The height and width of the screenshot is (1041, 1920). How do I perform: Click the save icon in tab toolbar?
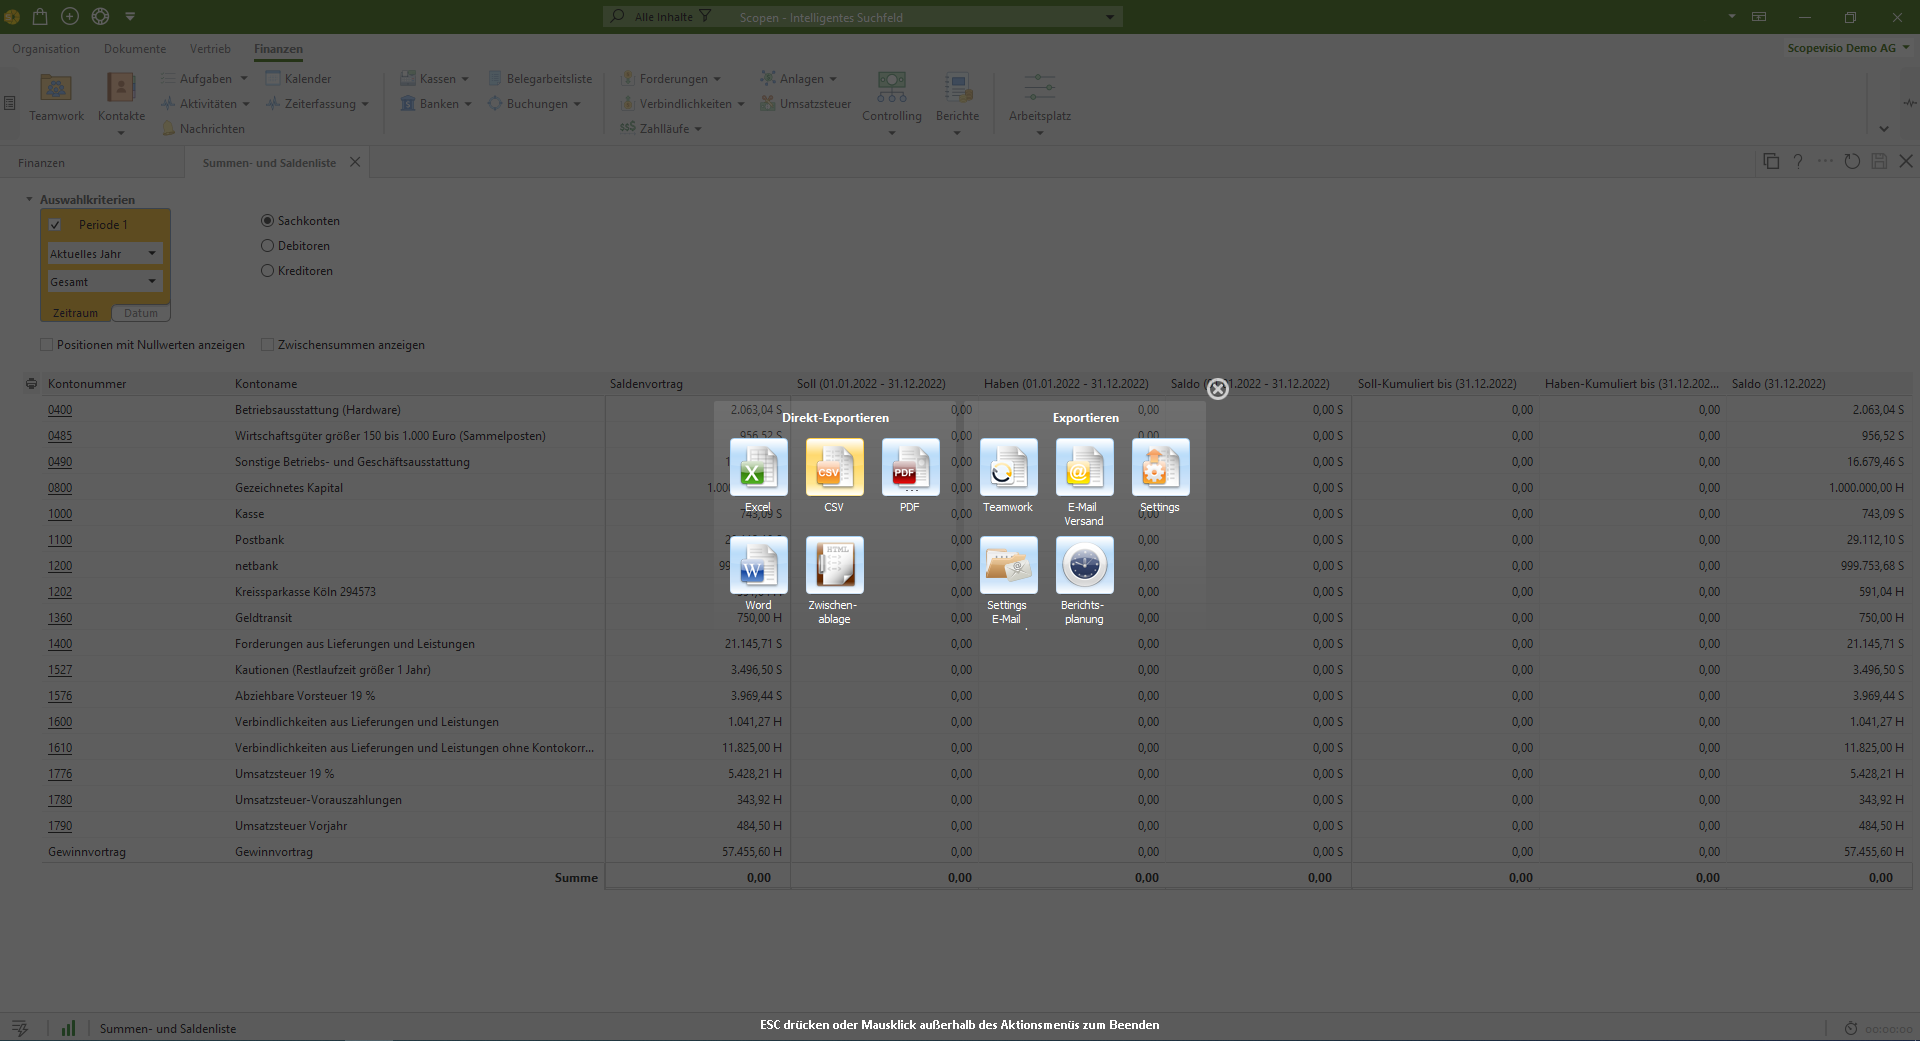pyautogui.click(x=1879, y=161)
